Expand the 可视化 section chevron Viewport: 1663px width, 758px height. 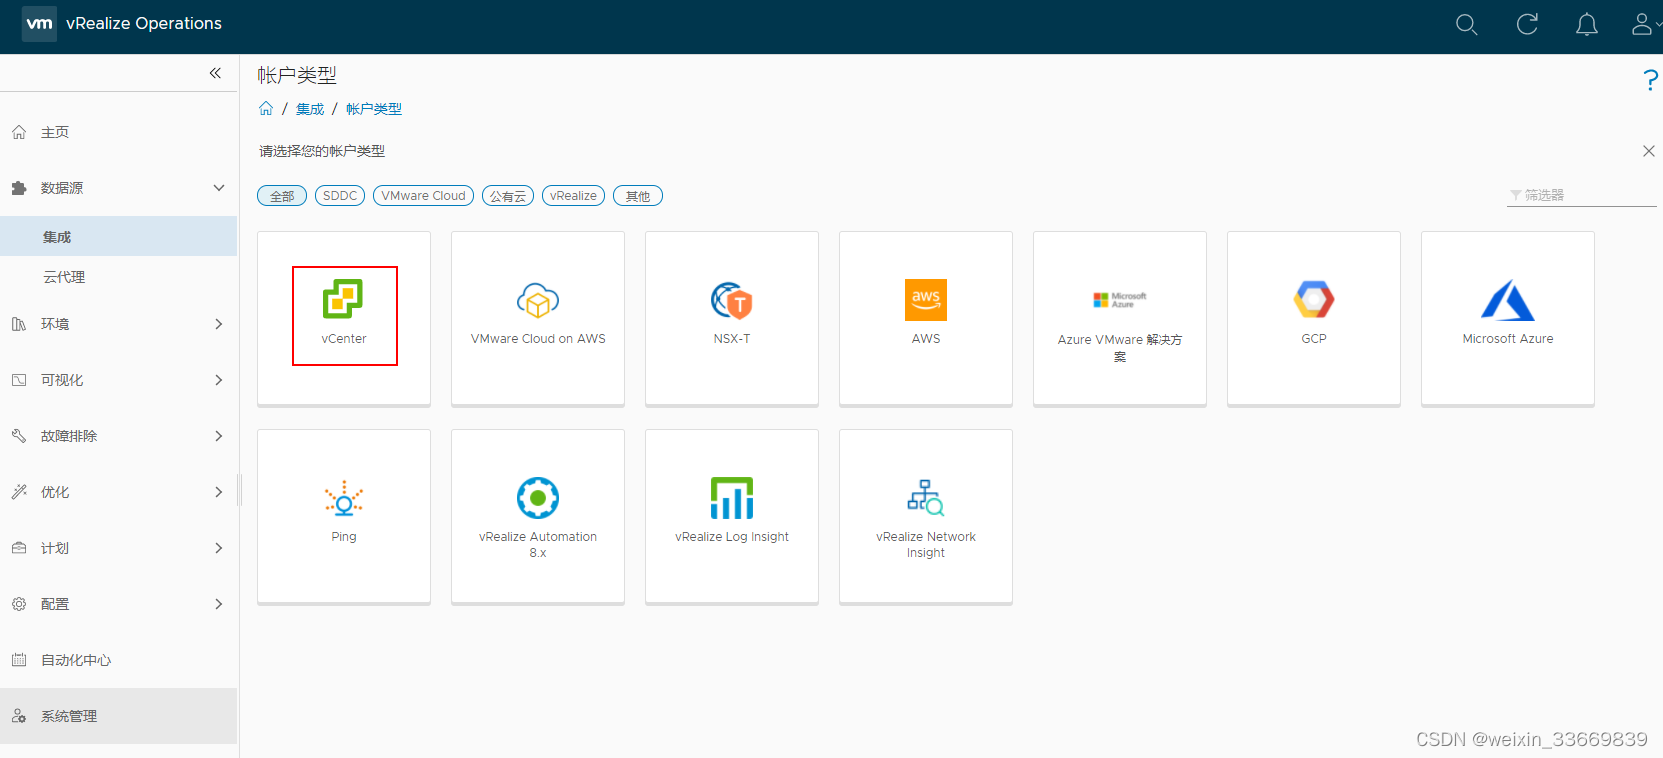coord(219,380)
